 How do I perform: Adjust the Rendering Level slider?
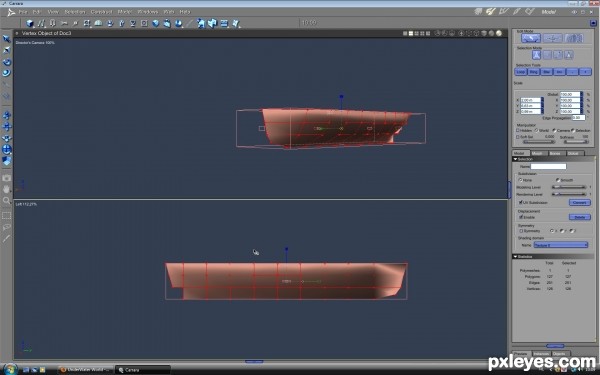[569, 194]
